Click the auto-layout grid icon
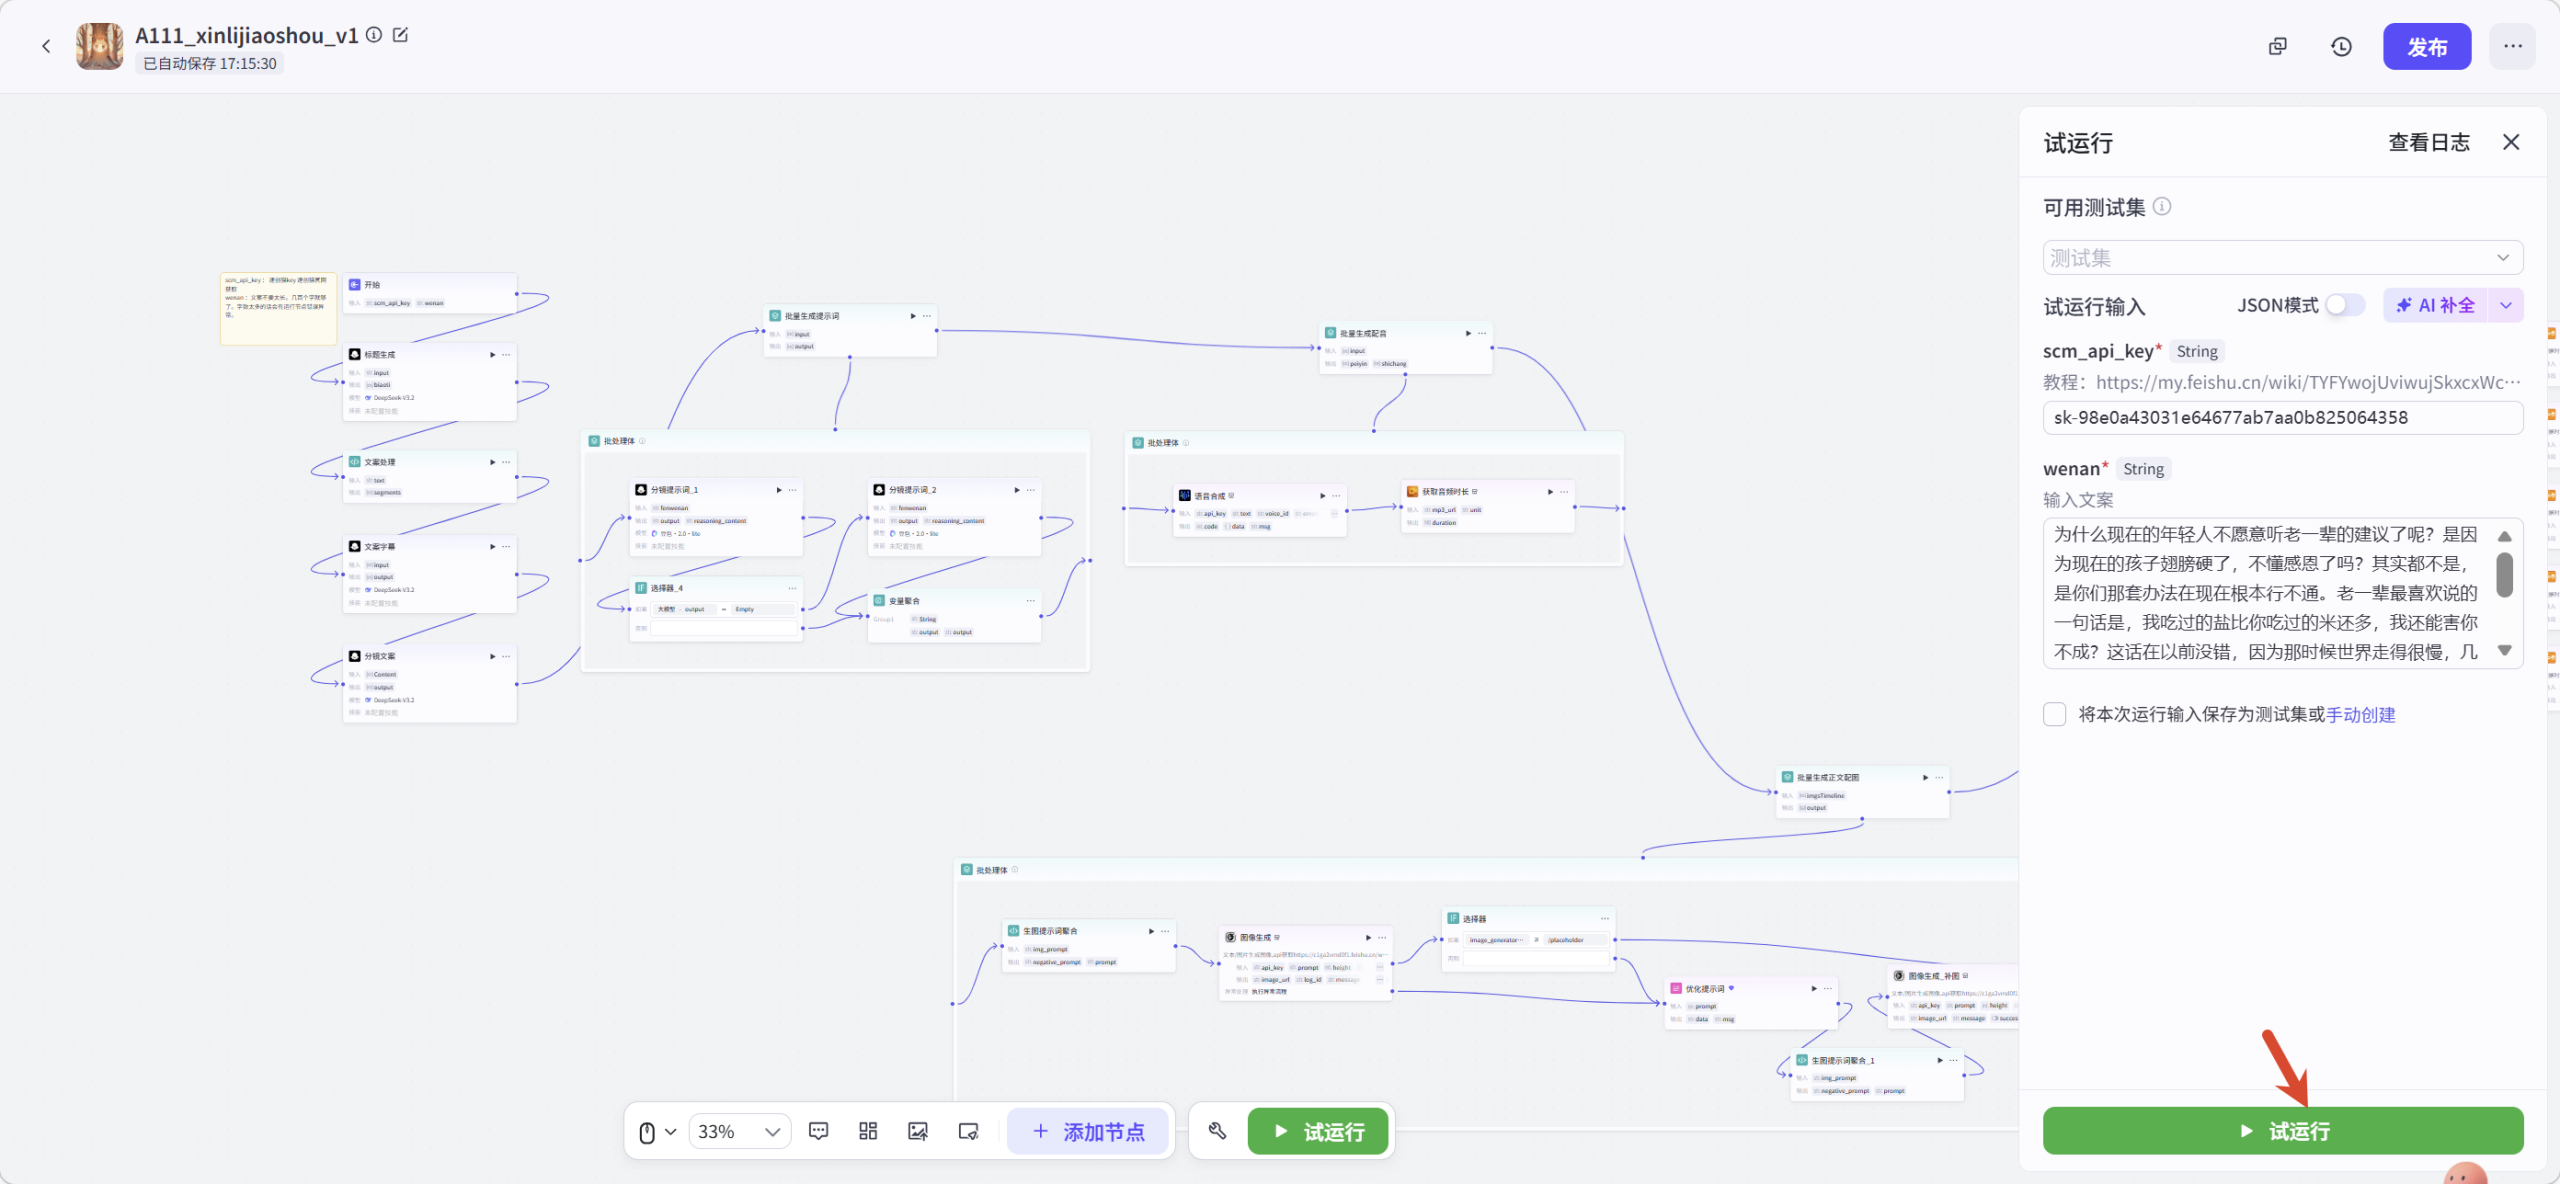Viewport: 2560px width, 1184px height. [x=868, y=1131]
